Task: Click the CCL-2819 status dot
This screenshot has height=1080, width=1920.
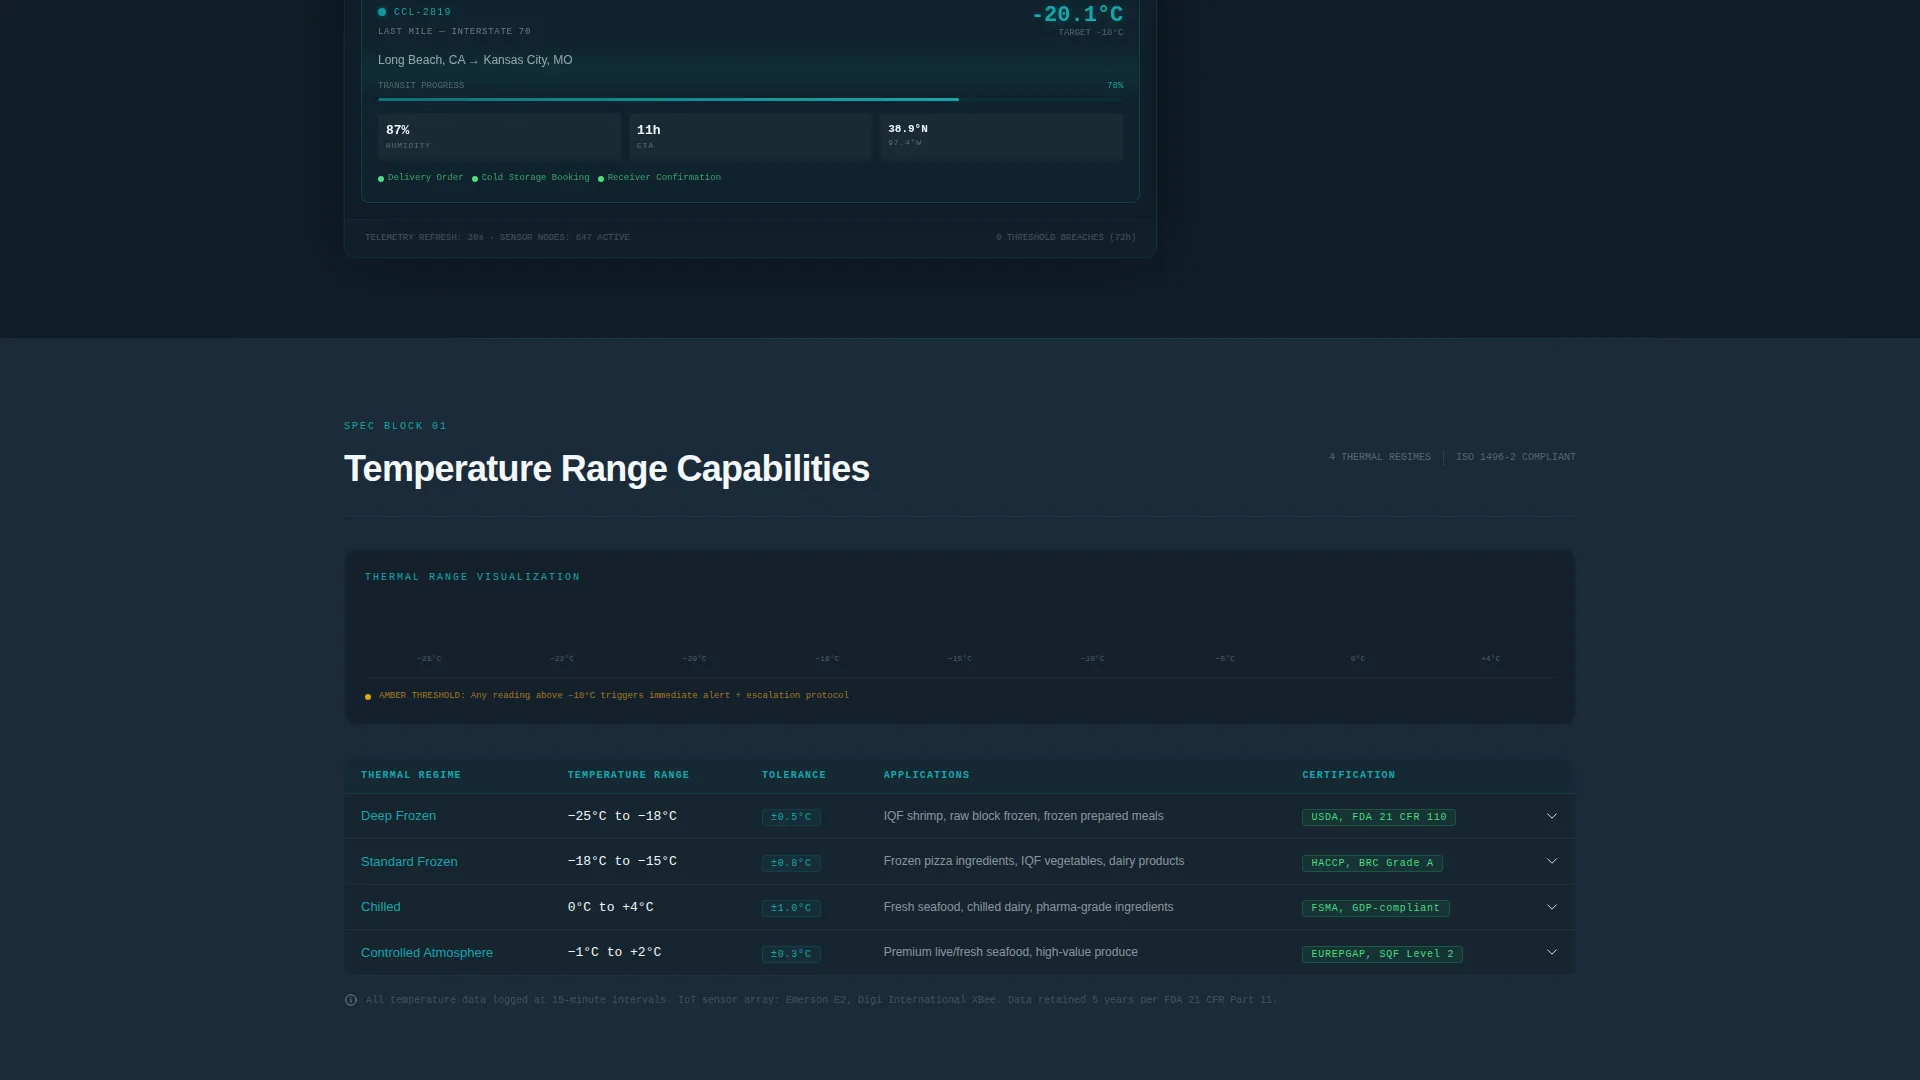Action: [382, 12]
